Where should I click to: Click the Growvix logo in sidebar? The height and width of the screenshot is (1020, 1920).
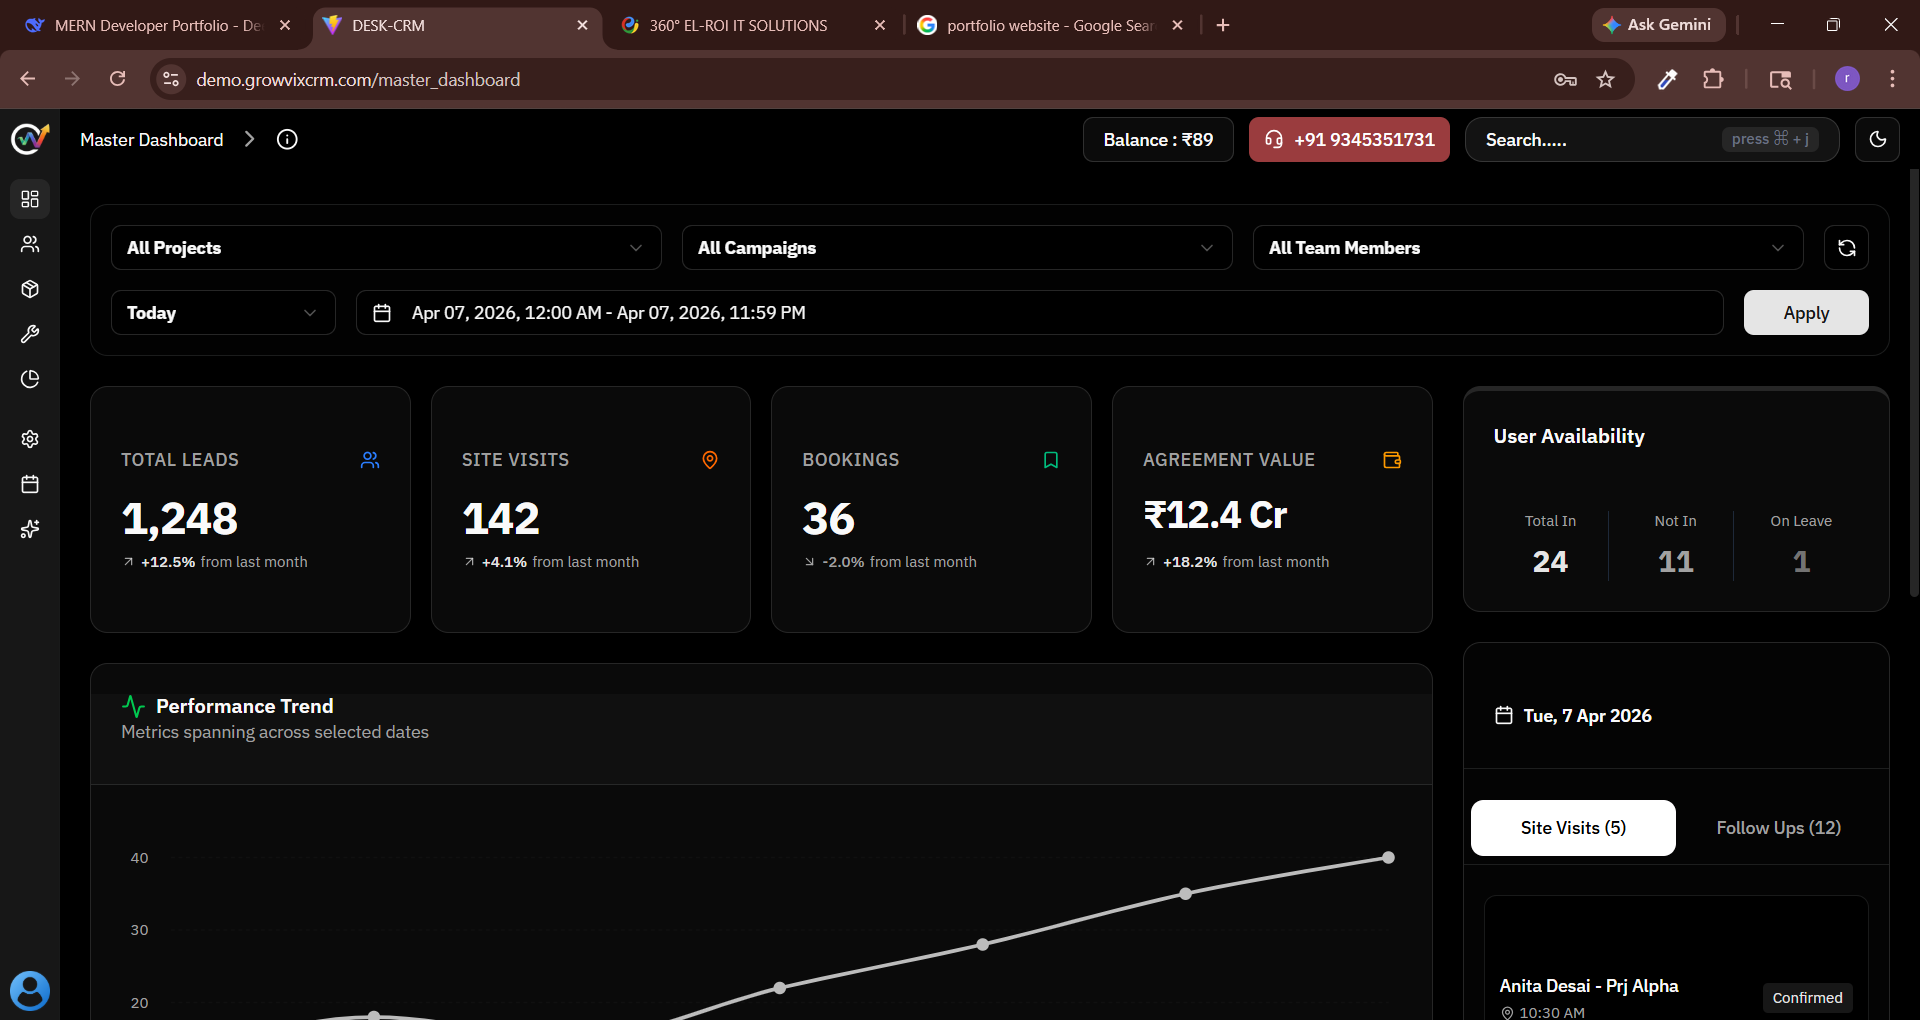pos(30,139)
